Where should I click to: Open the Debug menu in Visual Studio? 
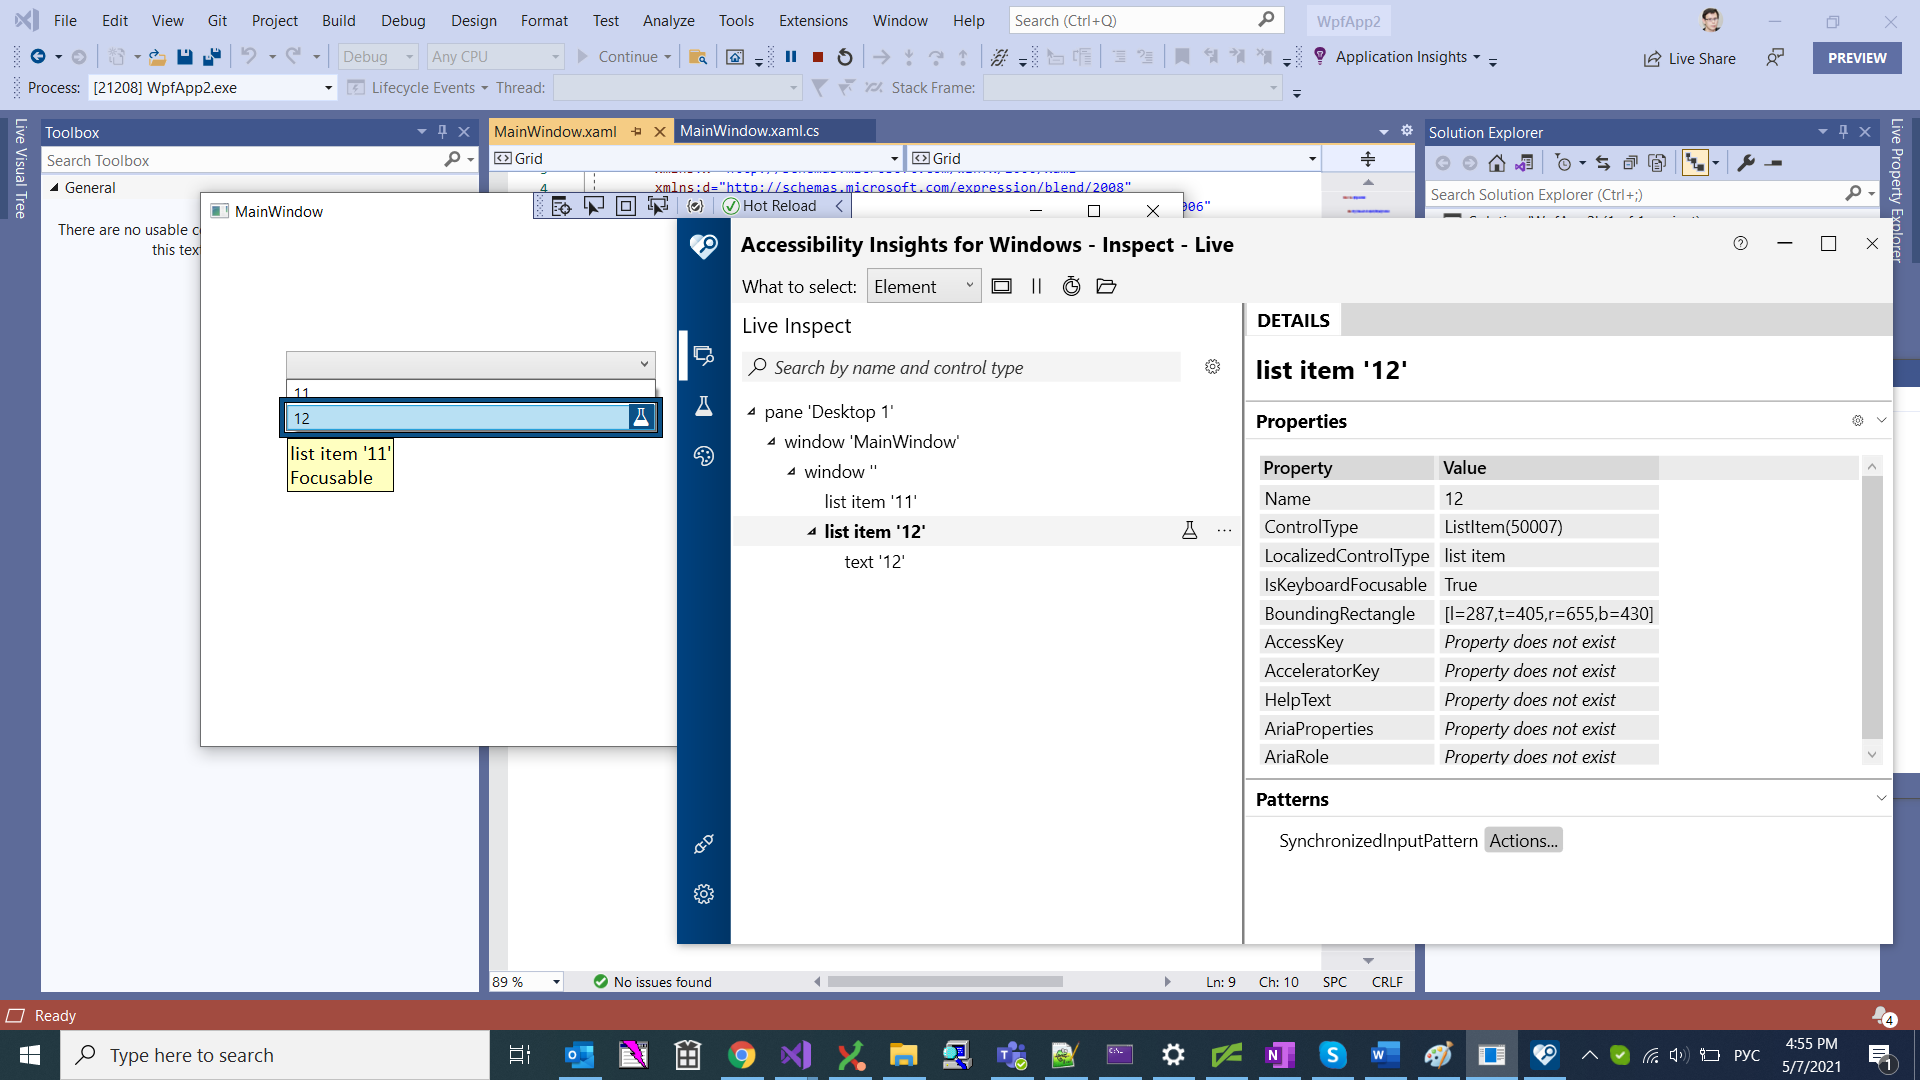tap(402, 20)
